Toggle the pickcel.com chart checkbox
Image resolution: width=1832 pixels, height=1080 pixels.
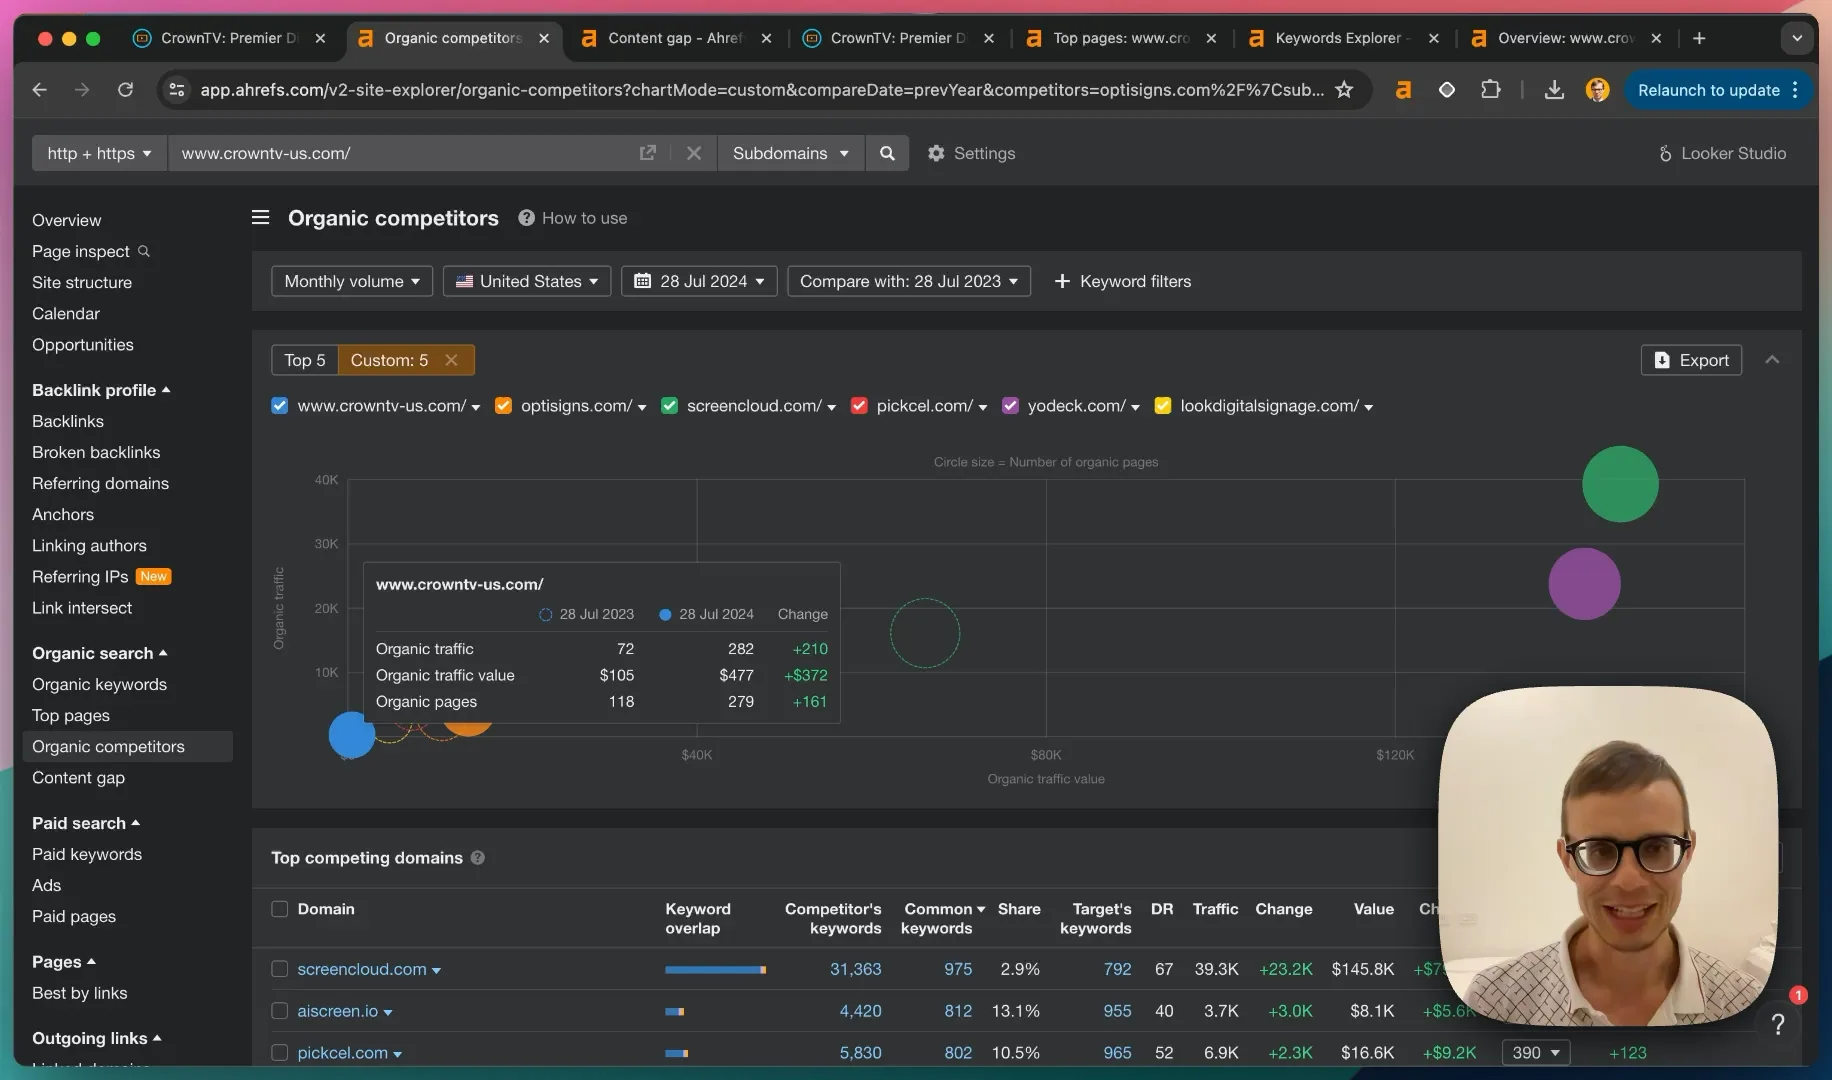(859, 405)
